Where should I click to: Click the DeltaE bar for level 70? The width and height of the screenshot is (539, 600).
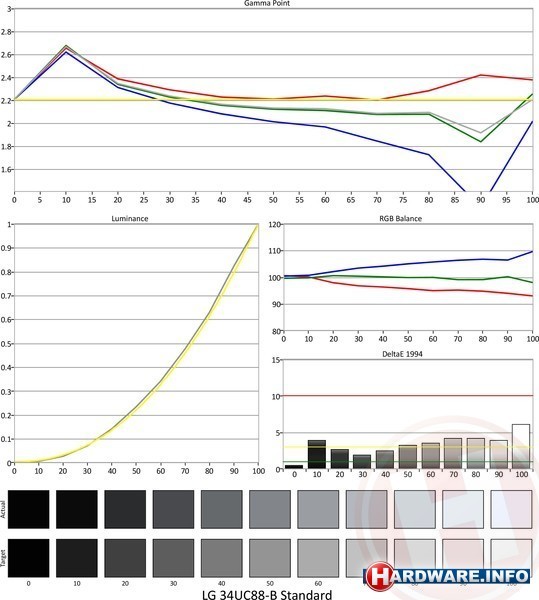tap(453, 453)
